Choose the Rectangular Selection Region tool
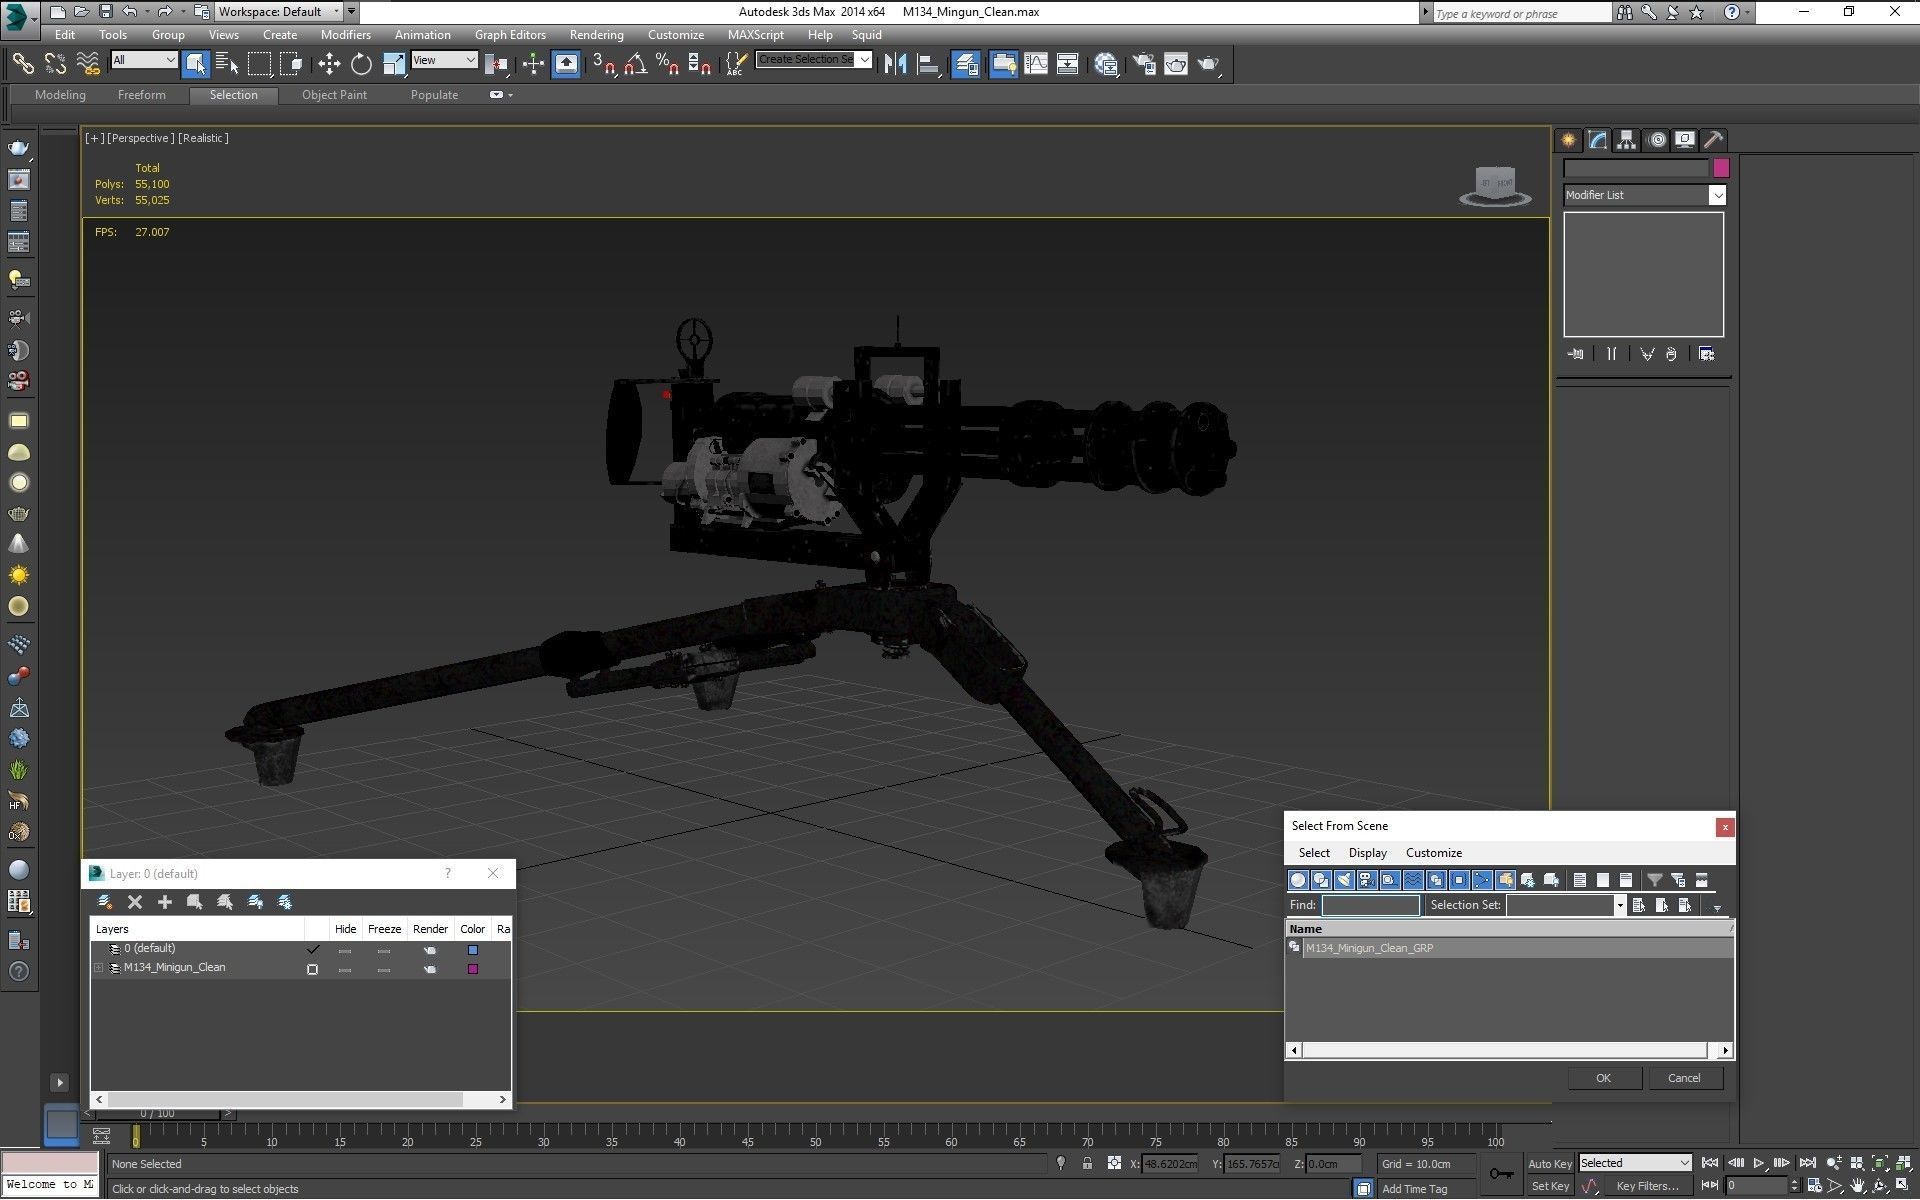 click(x=259, y=64)
